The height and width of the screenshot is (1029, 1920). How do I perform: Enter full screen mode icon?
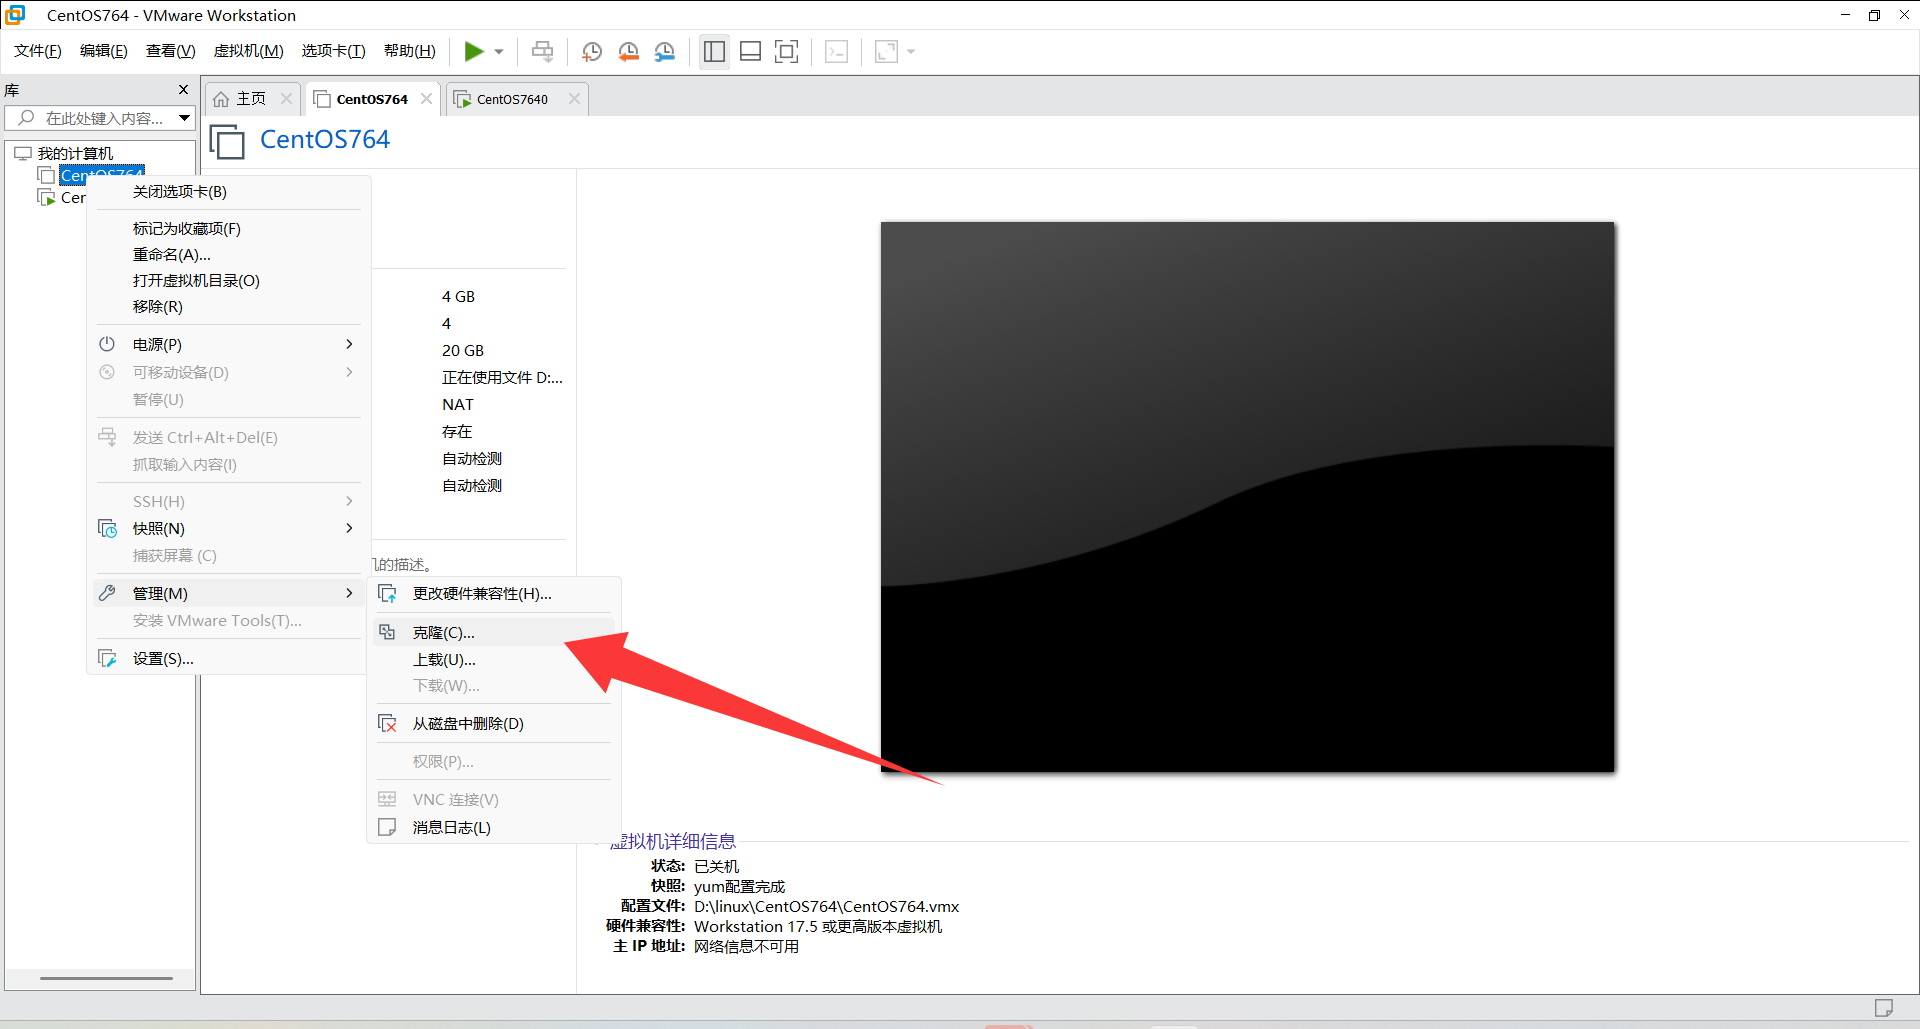787,51
